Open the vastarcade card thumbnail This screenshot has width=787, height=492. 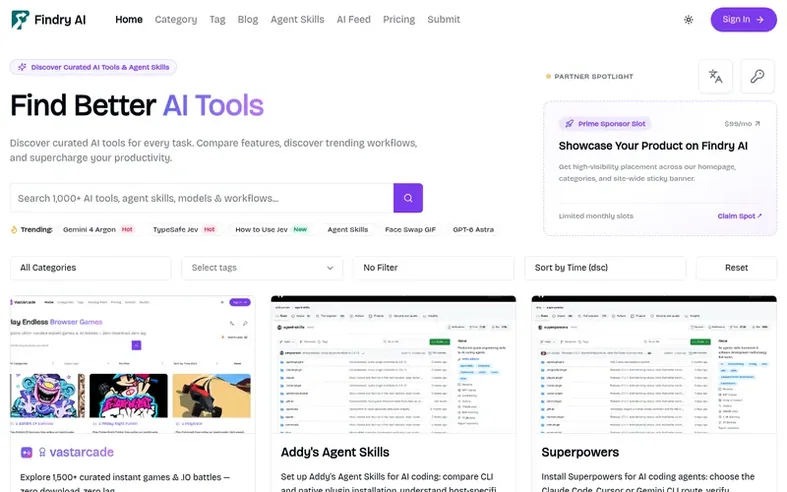click(x=133, y=364)
